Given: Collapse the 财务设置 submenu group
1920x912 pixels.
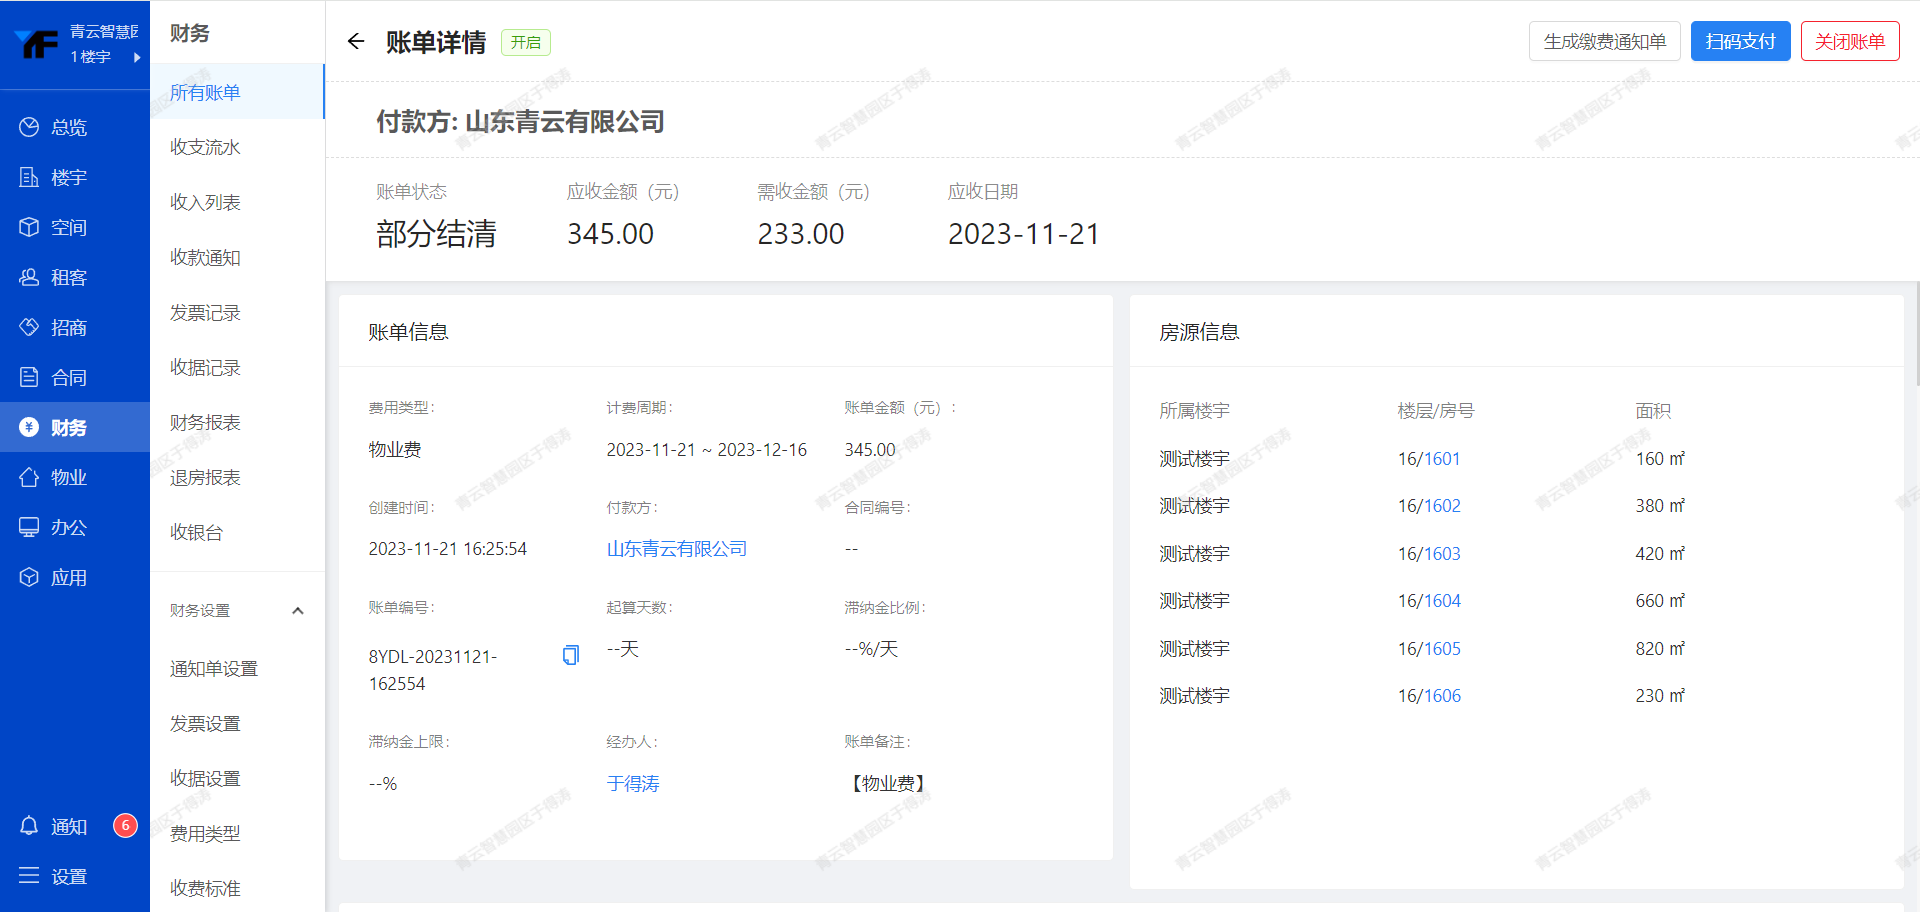Looking at the screenshot, I should click(297, 610).
